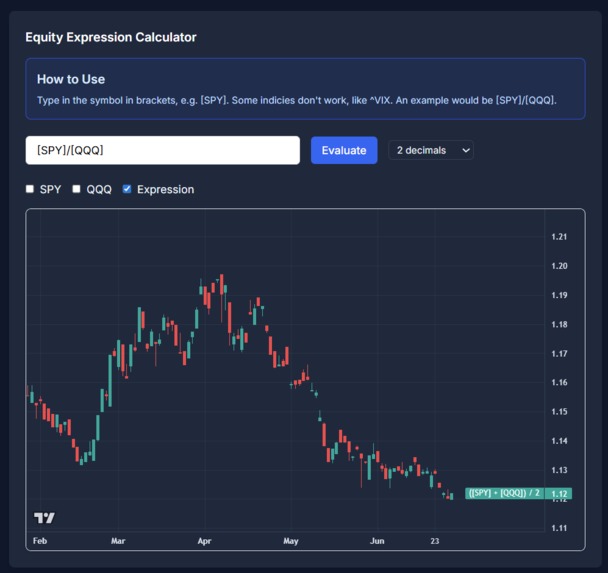Click the May label on time axis
This screenshot has height=573, width=608.
pos(291,541)
